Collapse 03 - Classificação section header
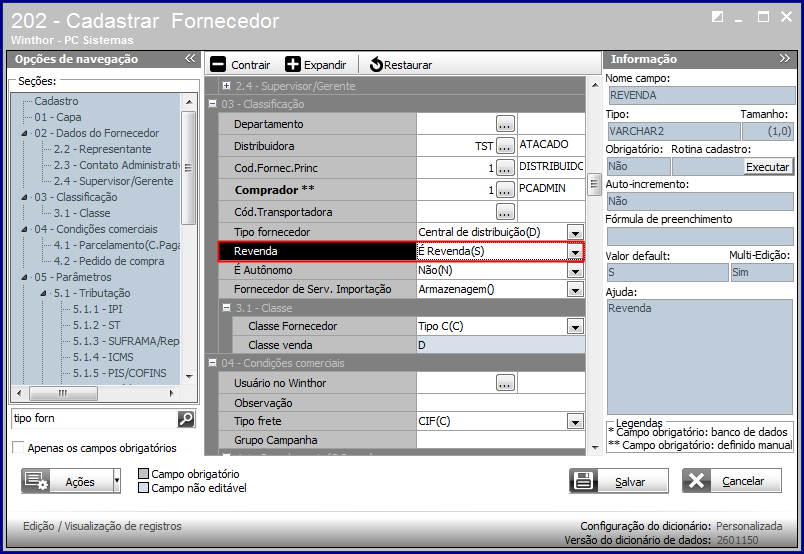The width and height of the screenshot is (804, 554). click(x=212, y=104)
